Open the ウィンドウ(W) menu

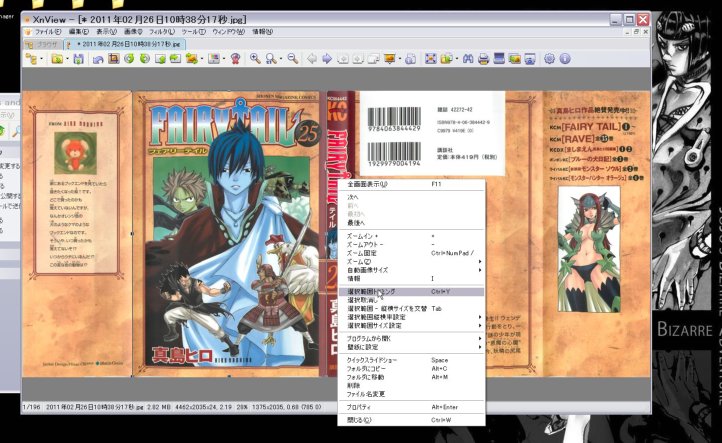tap(229, 32)
